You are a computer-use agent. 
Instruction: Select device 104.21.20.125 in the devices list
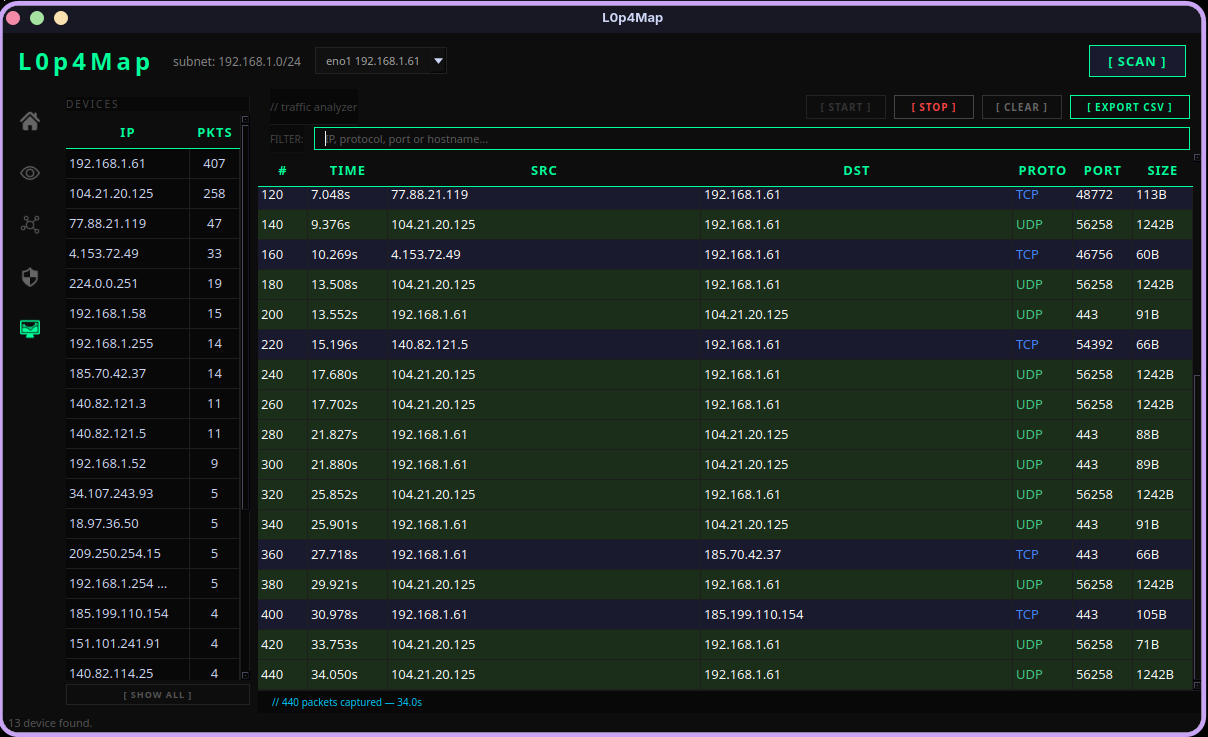pos(153,193)
